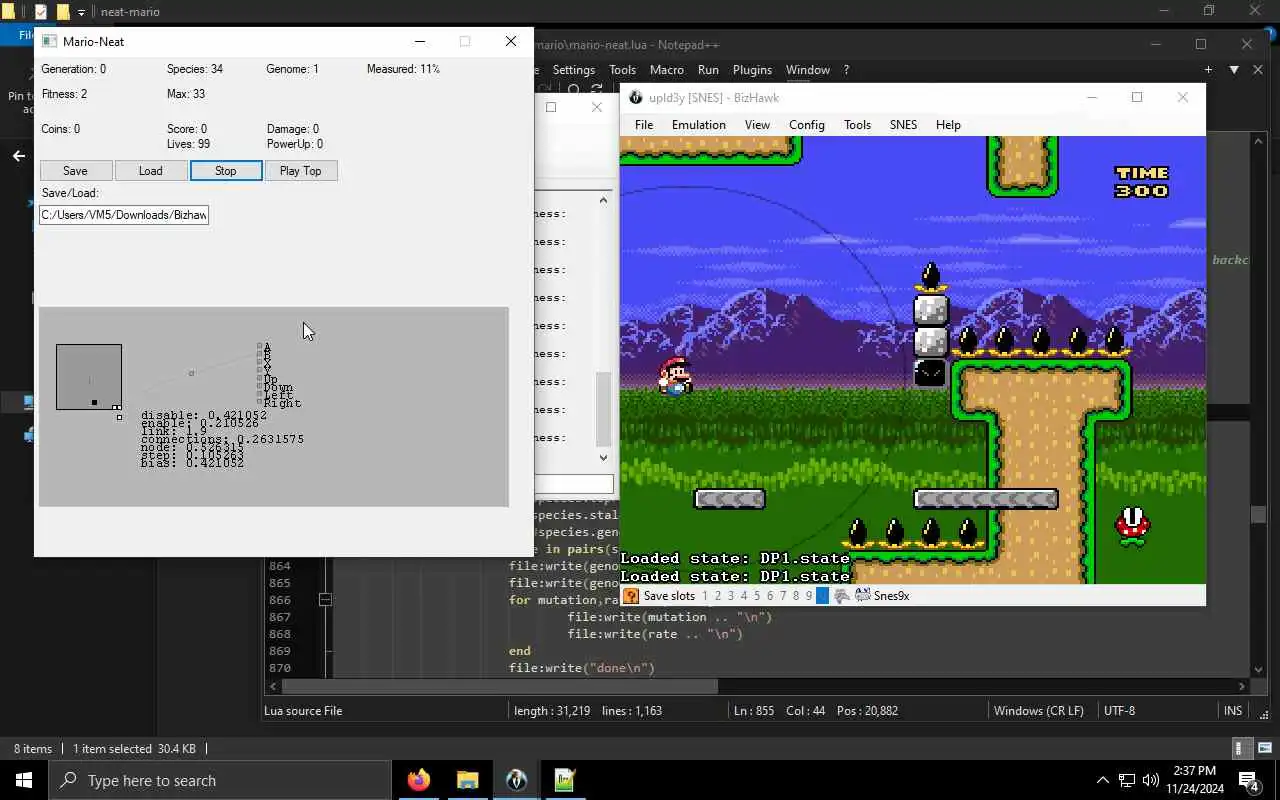Click the Save/Load file path field
Image resolution: width=1280 pixels, height=800 pixels.
pos(124,215)
